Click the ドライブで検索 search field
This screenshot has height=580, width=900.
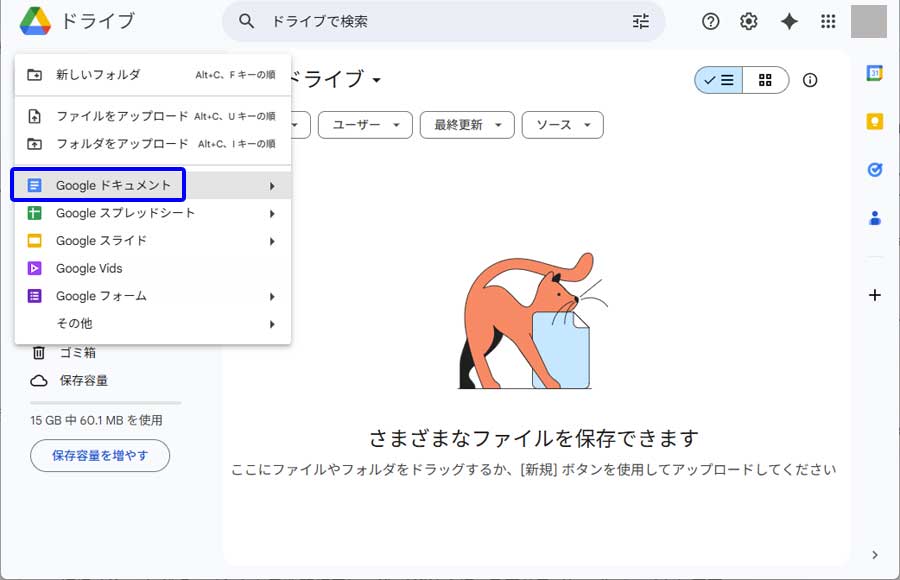(440, 21)
